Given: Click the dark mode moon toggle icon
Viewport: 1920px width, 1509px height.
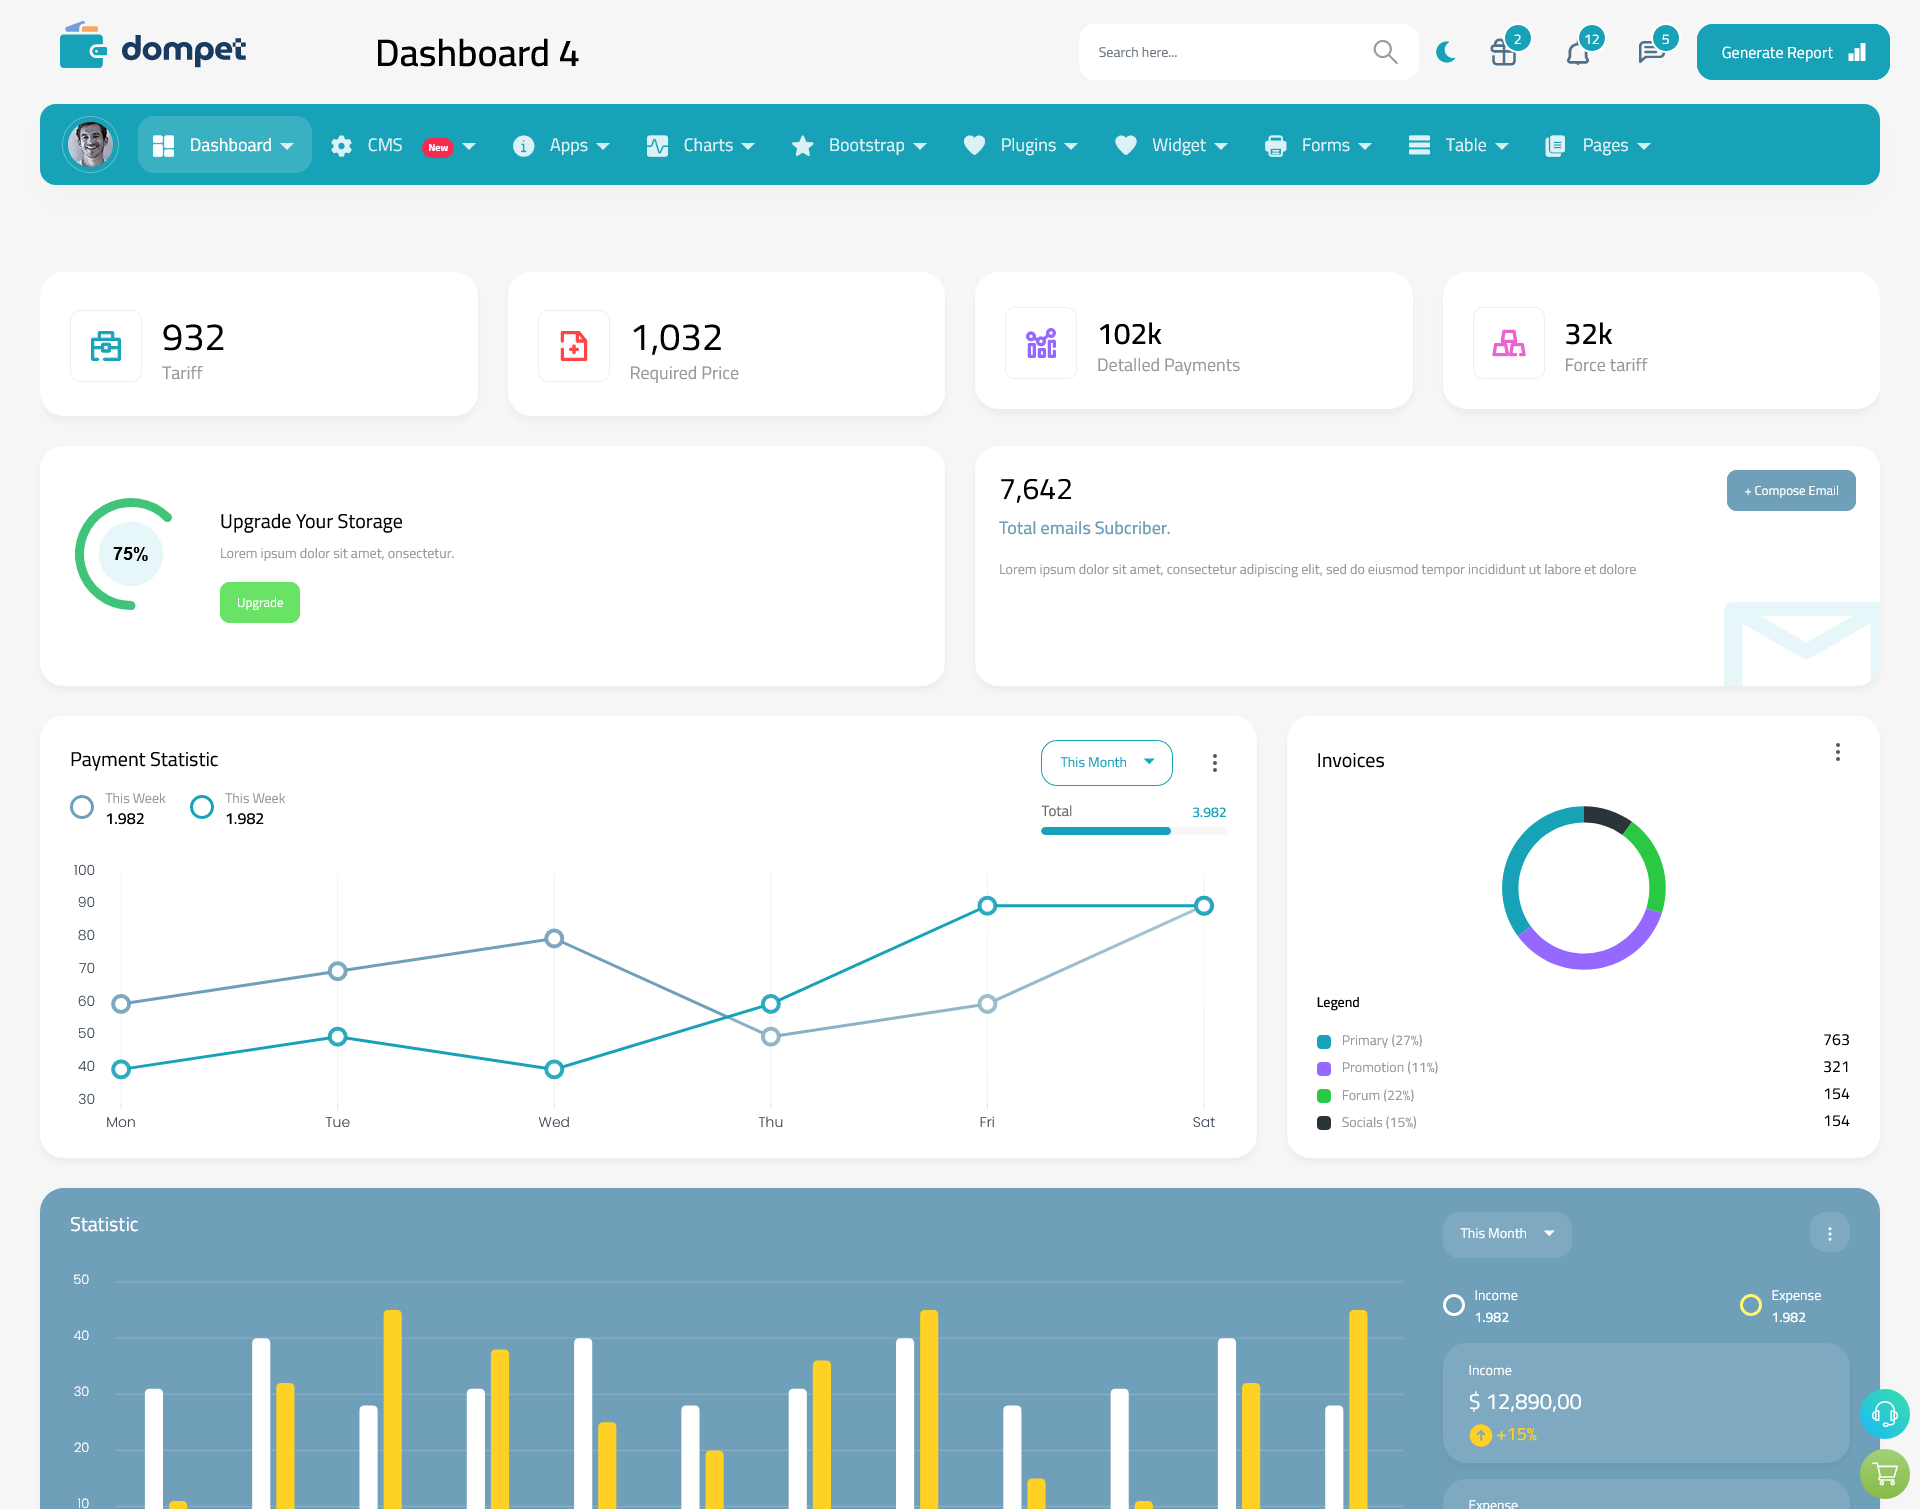Looking at the screenshot, I should coord(1446,53).
